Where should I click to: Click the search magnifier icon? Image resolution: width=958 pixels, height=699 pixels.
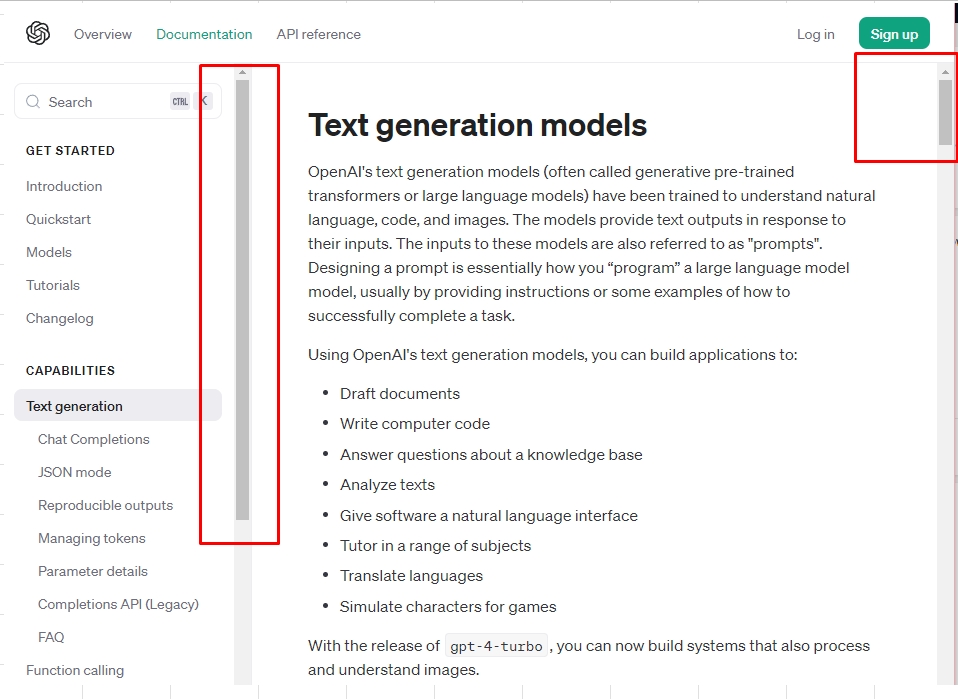click(x=33, y=102)
